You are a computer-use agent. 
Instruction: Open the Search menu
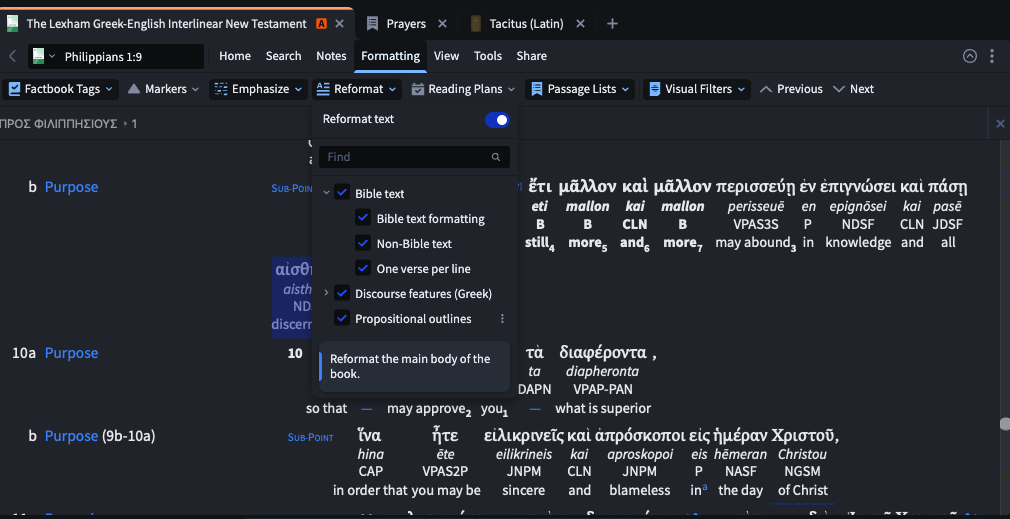[283, 56]
